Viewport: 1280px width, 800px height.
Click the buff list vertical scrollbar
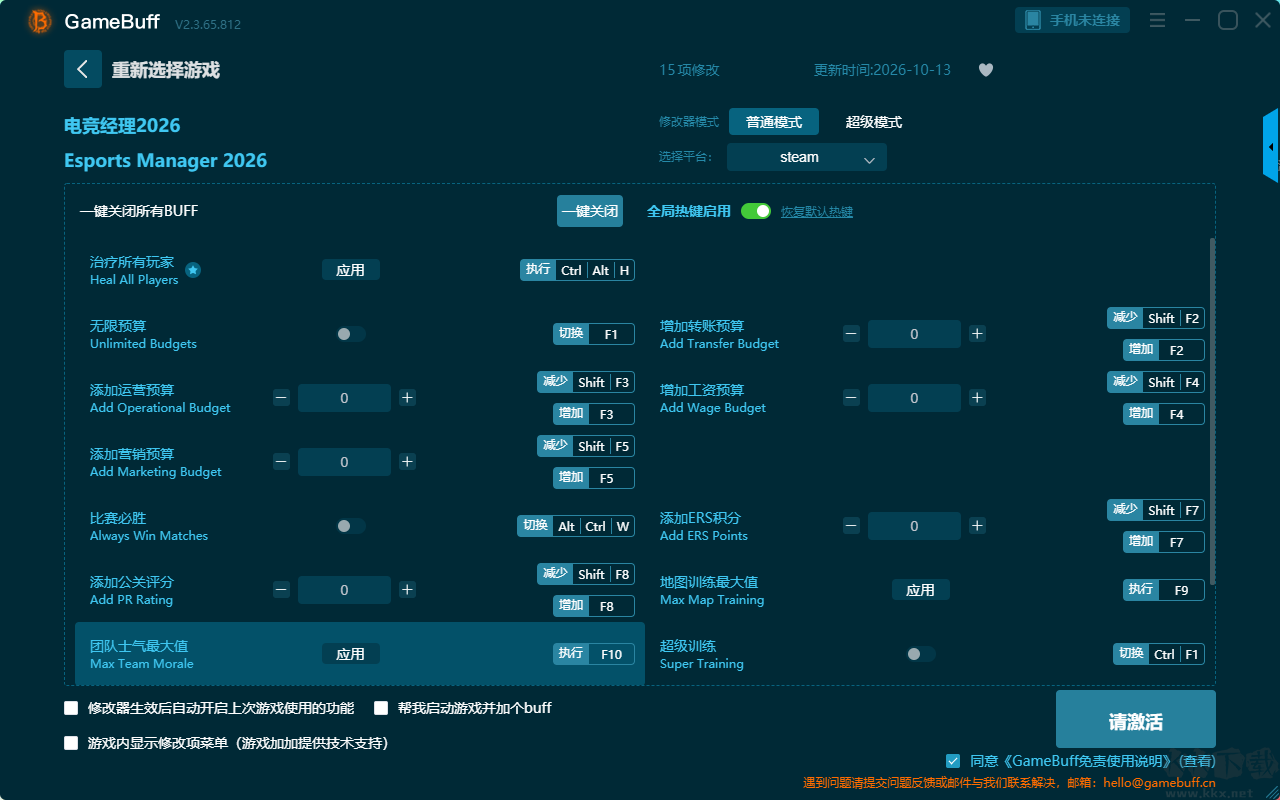[1213, 411]
